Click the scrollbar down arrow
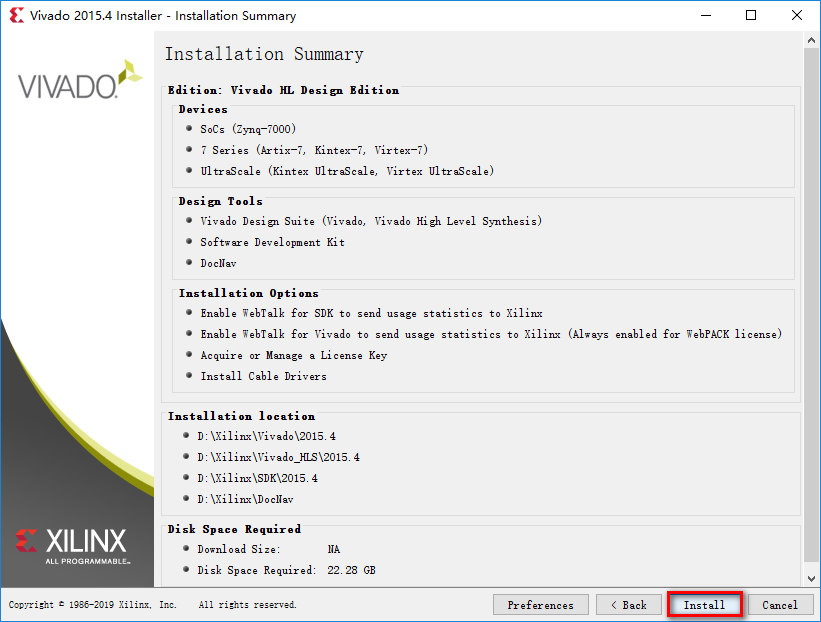 click(811, 579)
